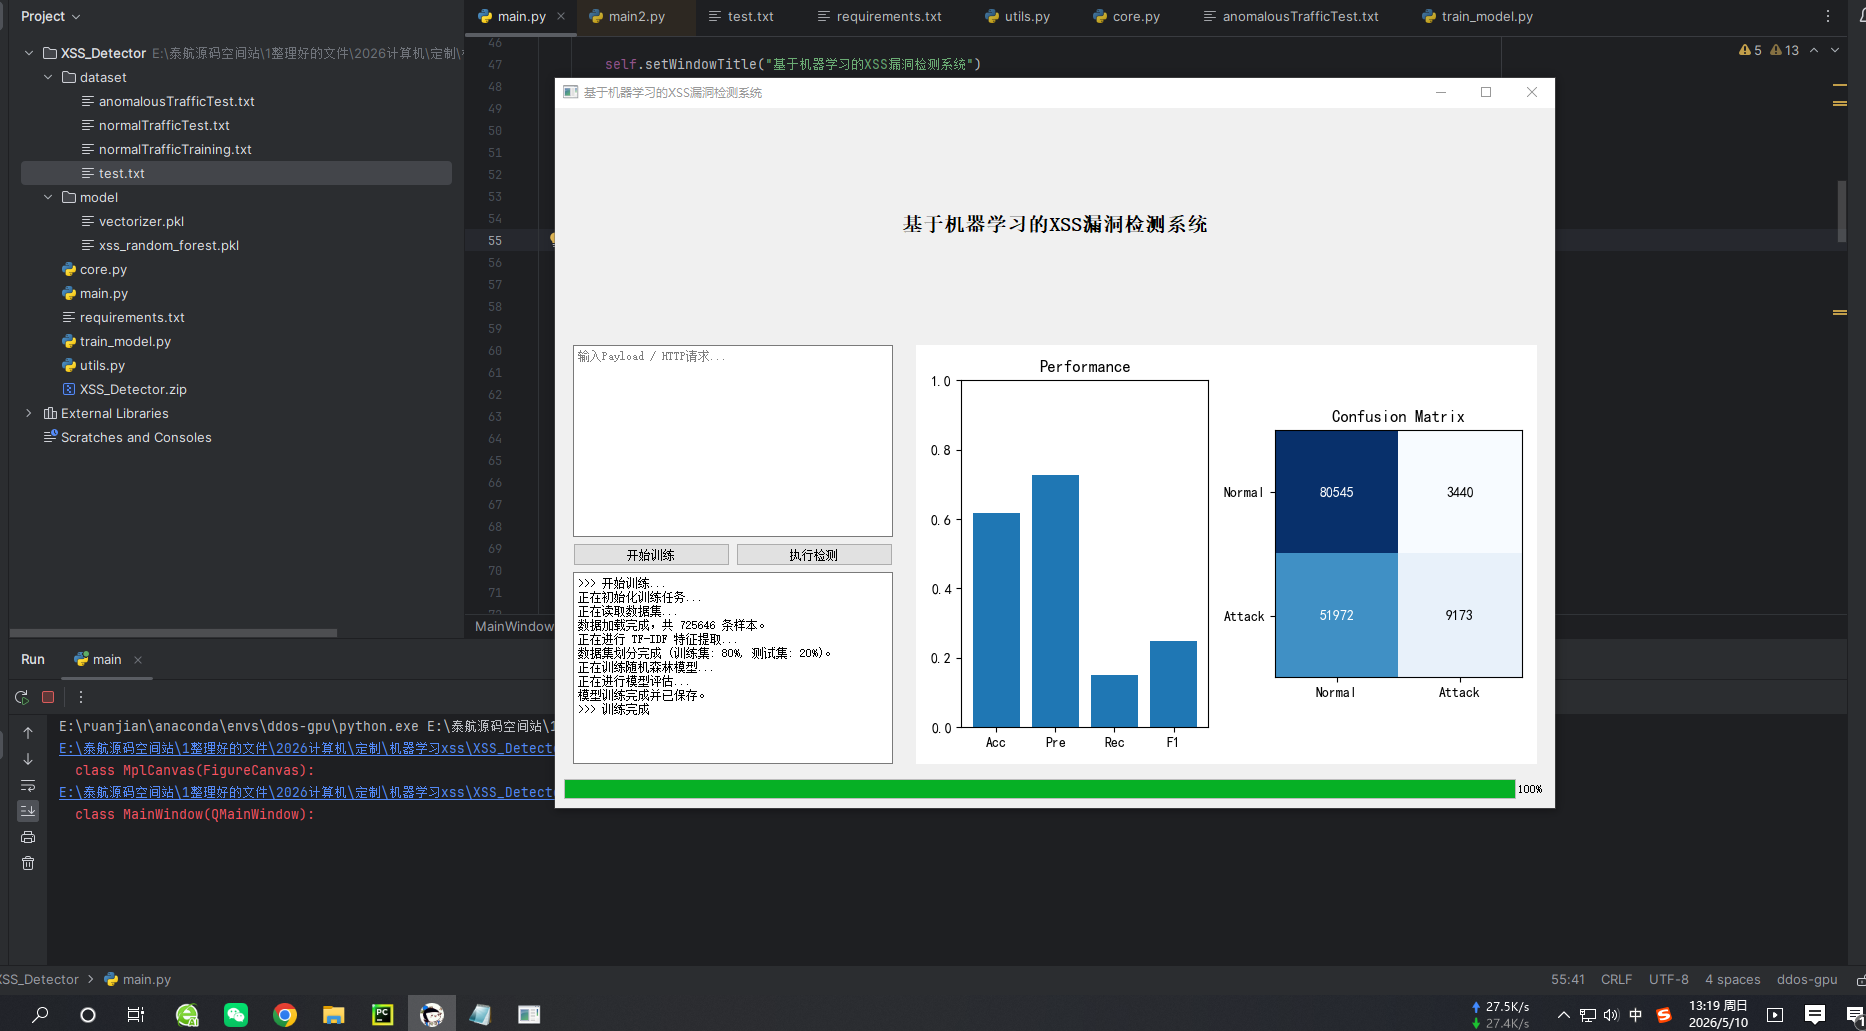
Task: Clear all console output with trash icon
Action: (28, 863)
